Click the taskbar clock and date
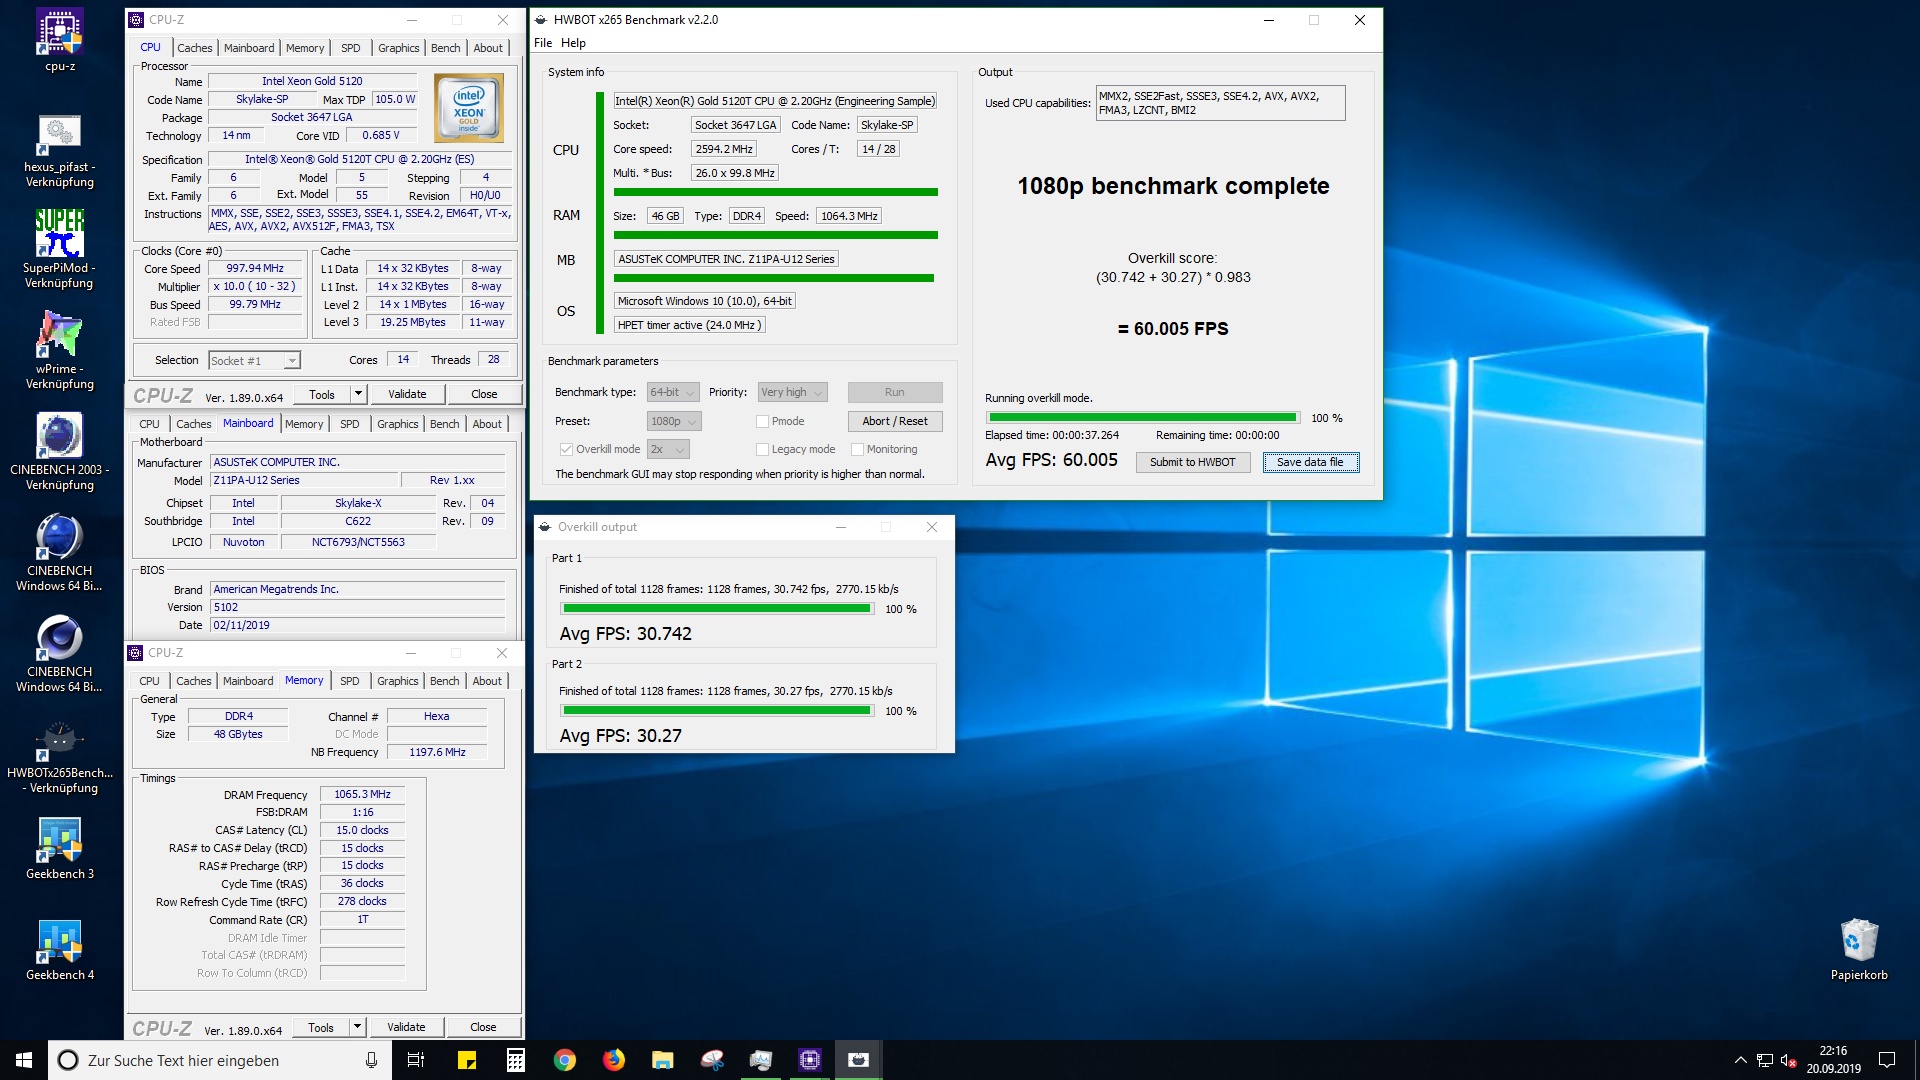Viewport: 1920px width, 1080px height. [1833, 1060]
